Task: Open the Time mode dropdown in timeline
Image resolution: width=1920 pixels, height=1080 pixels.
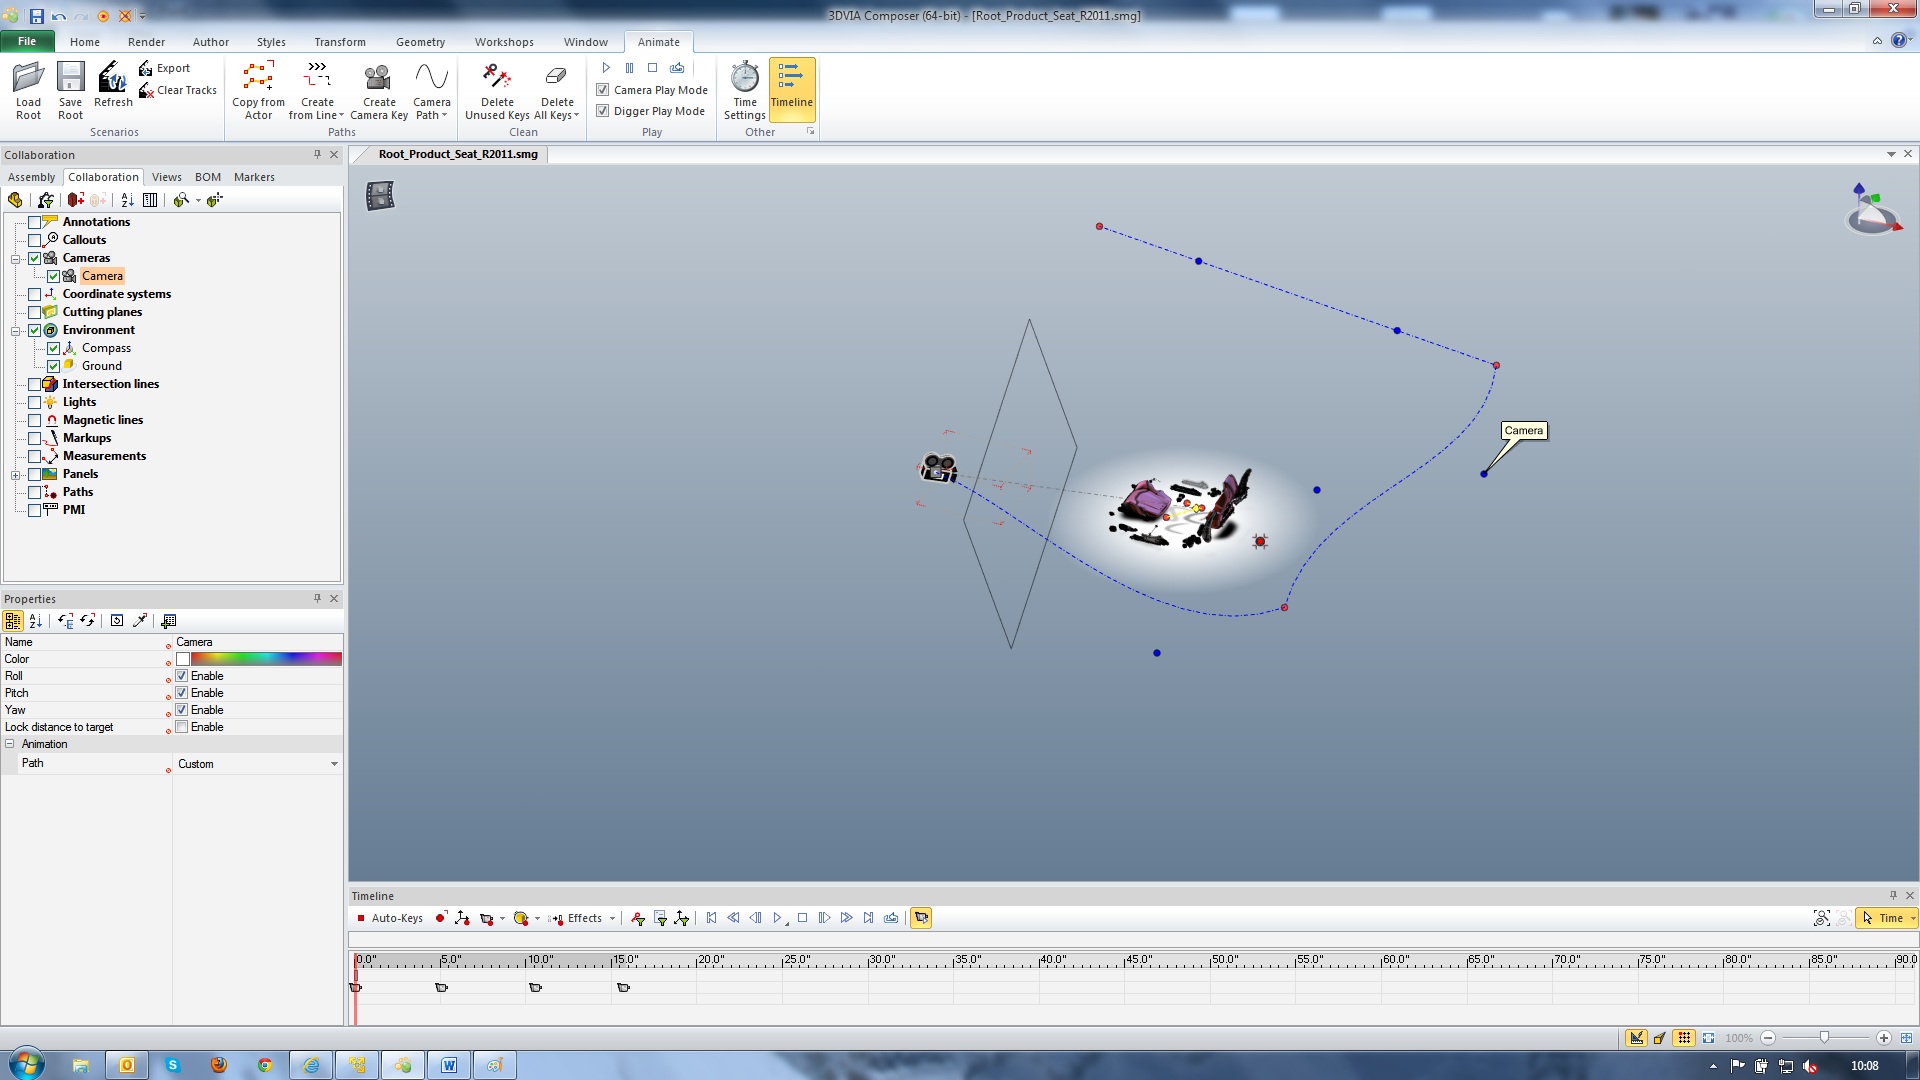Action: pos(1912,918)
